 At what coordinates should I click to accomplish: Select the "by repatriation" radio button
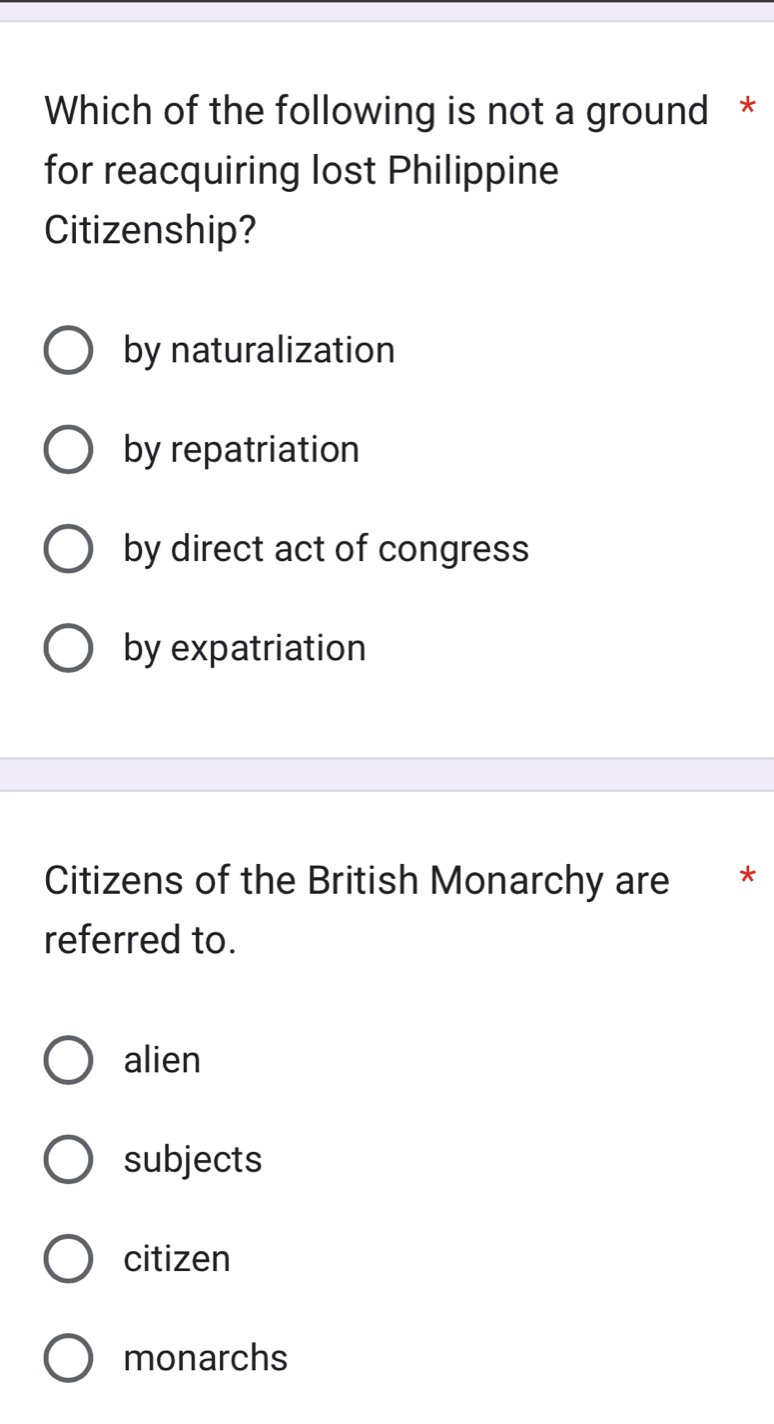[x=68, y=450]
